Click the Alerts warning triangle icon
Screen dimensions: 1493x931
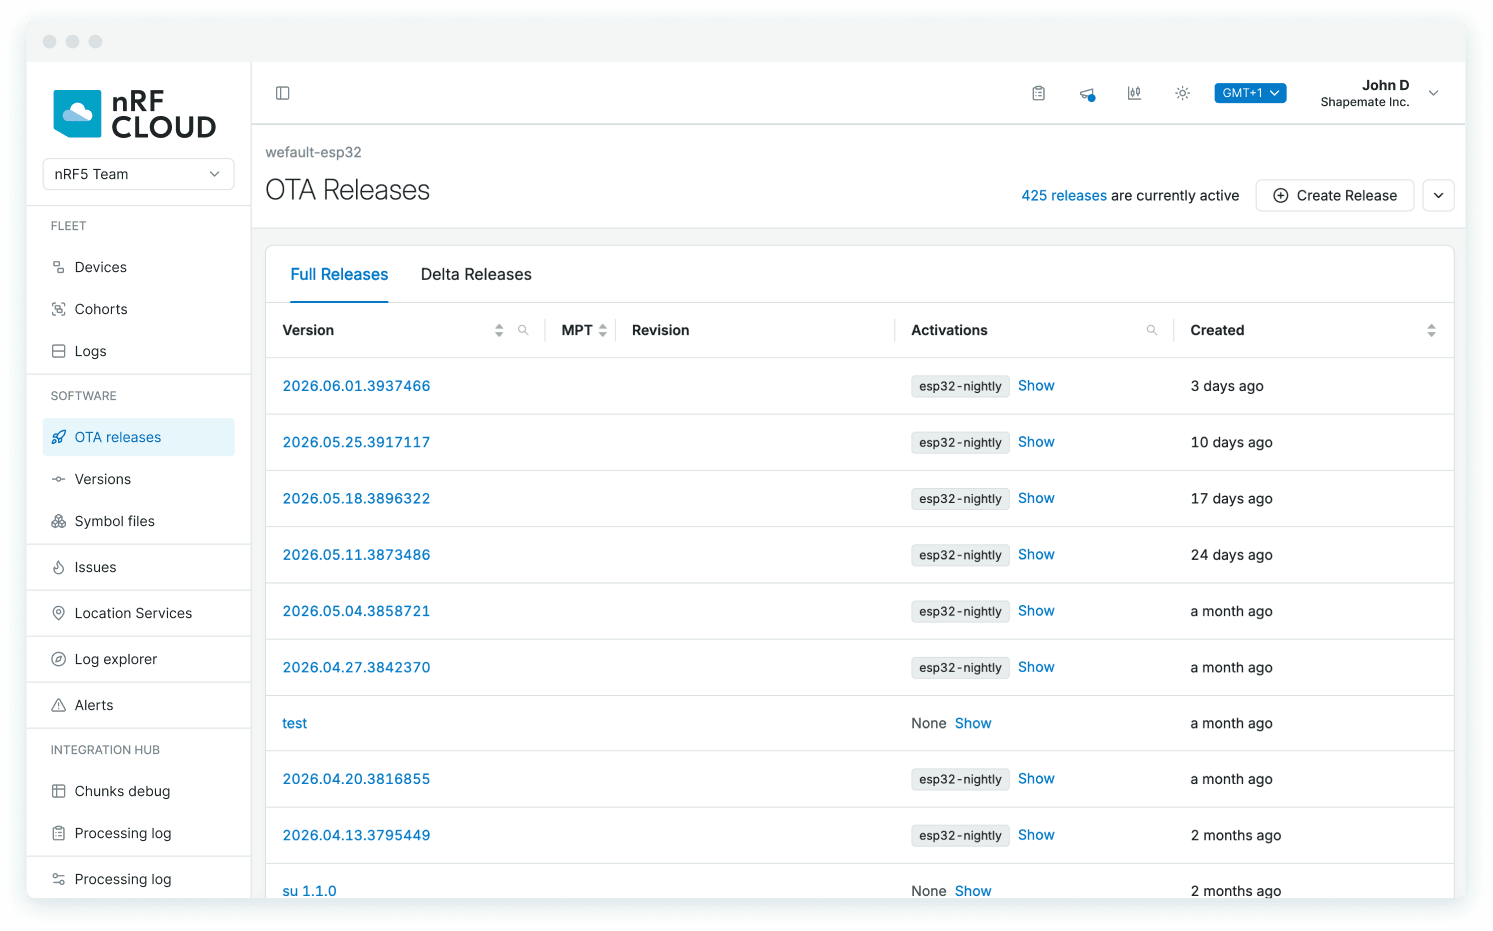[59, 705]
